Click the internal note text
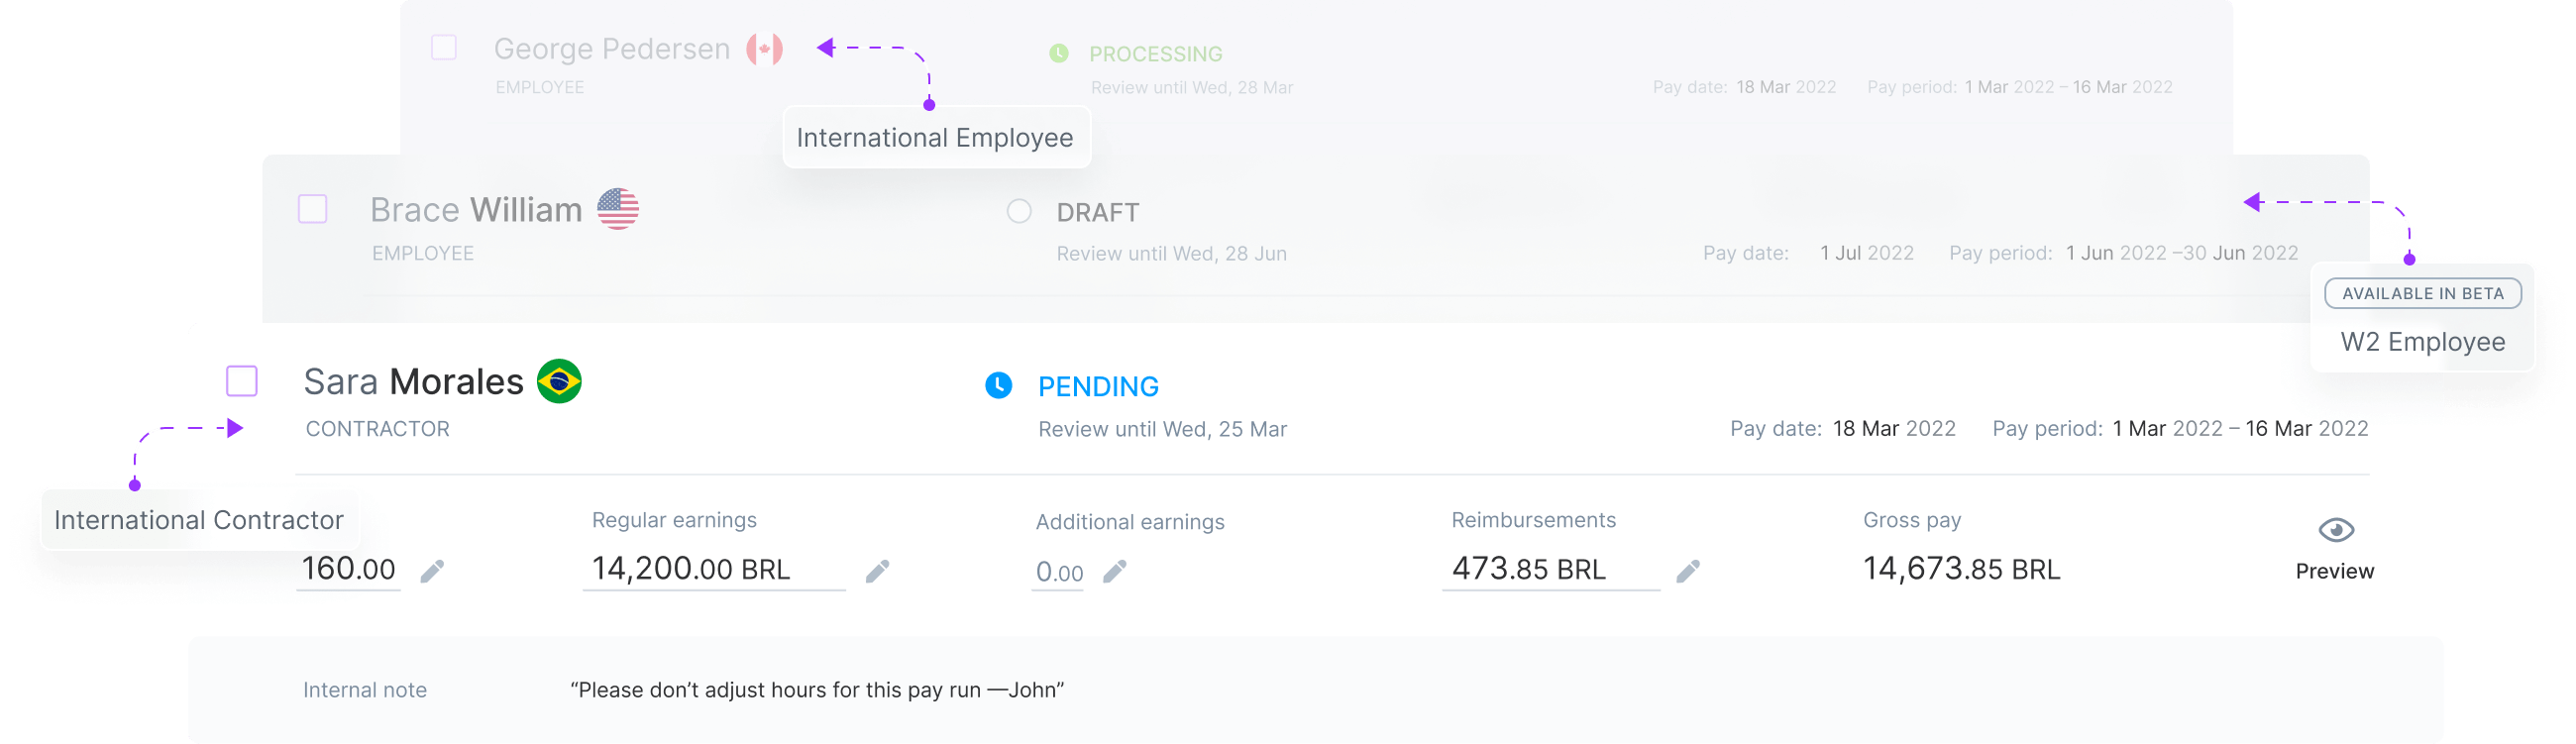This screenshot has height=744, width=2576. (x=817, y=690)
